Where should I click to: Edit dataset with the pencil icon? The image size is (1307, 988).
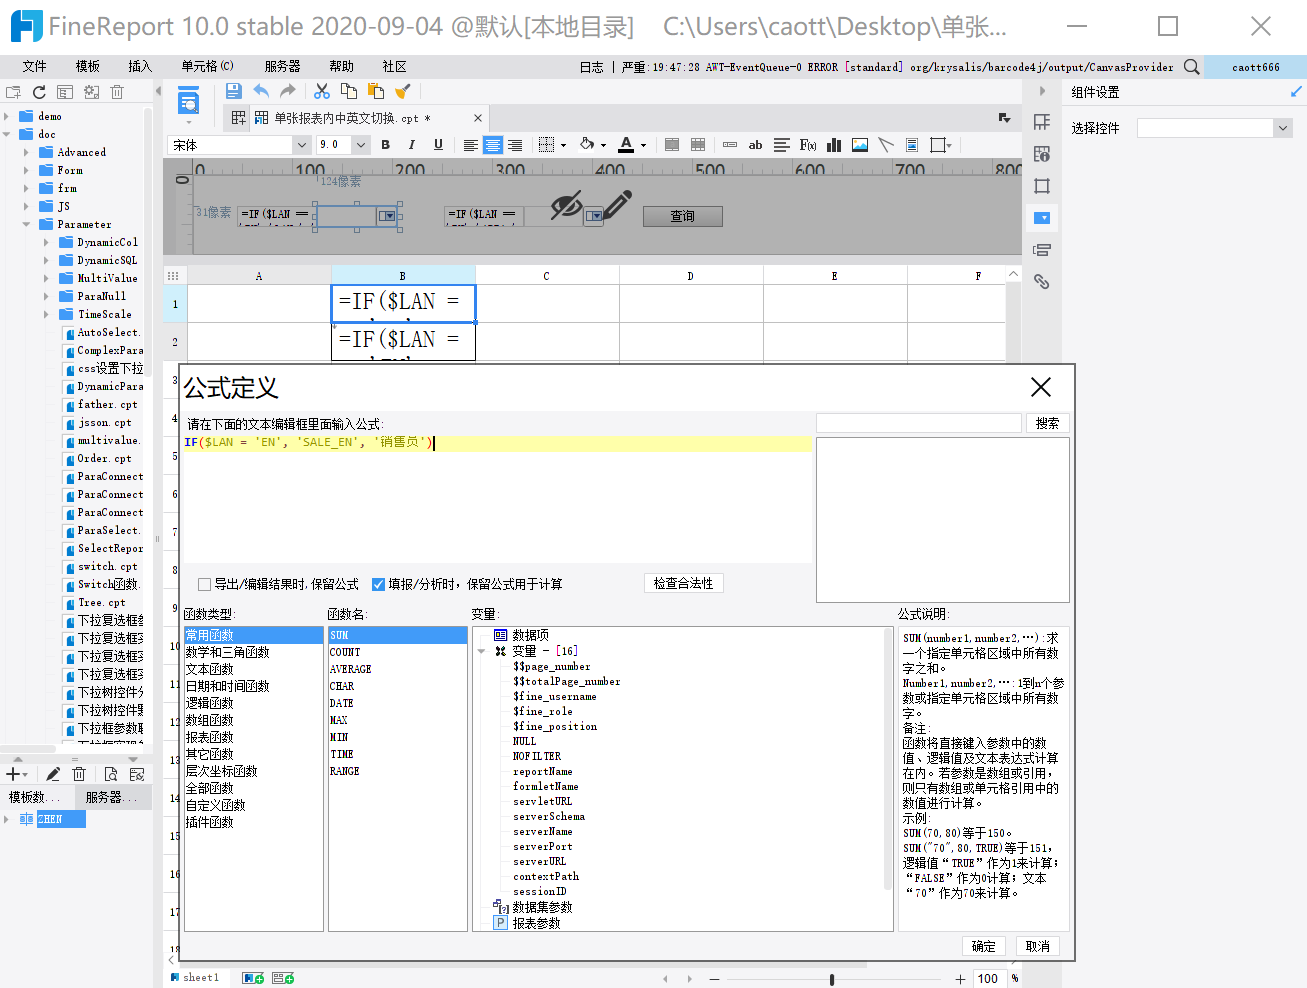tap(53, 774)
